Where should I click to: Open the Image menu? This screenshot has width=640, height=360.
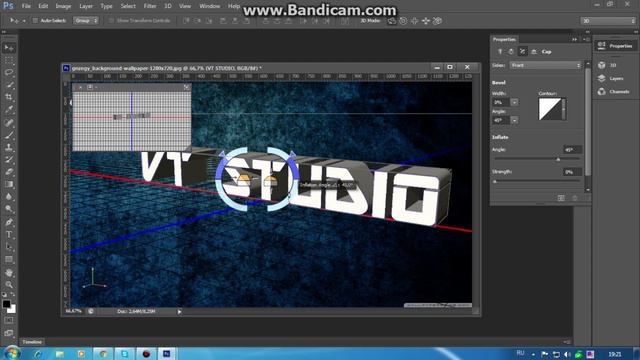(x=63, y=6)
